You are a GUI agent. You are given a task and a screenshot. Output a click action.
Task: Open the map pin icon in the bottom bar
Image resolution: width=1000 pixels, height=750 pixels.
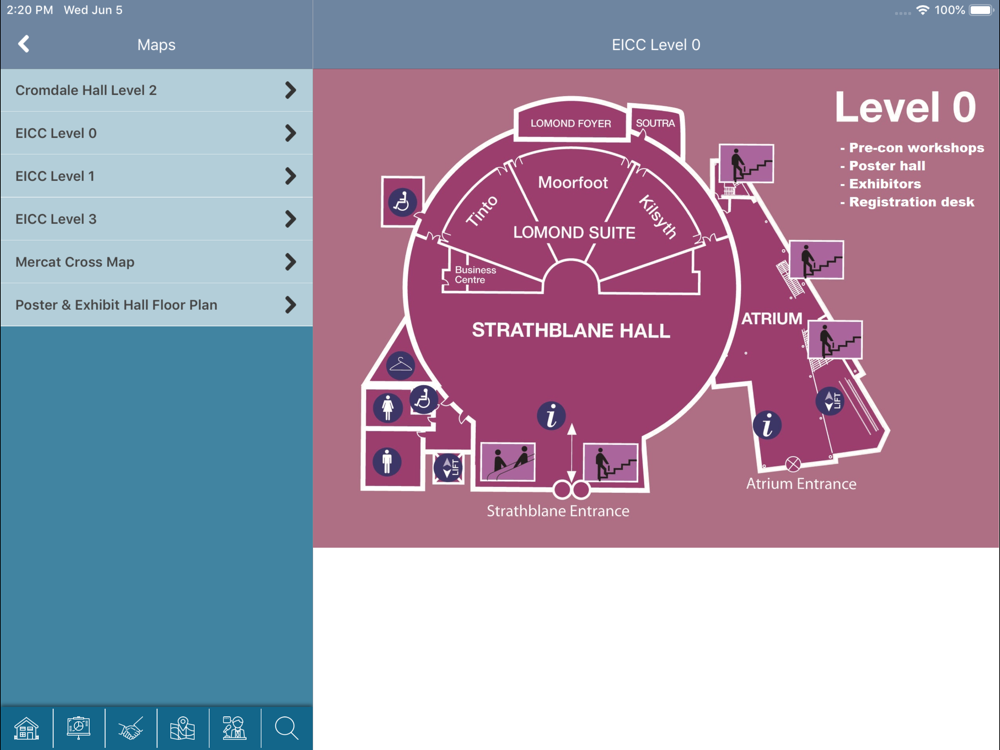pos(182,728)
